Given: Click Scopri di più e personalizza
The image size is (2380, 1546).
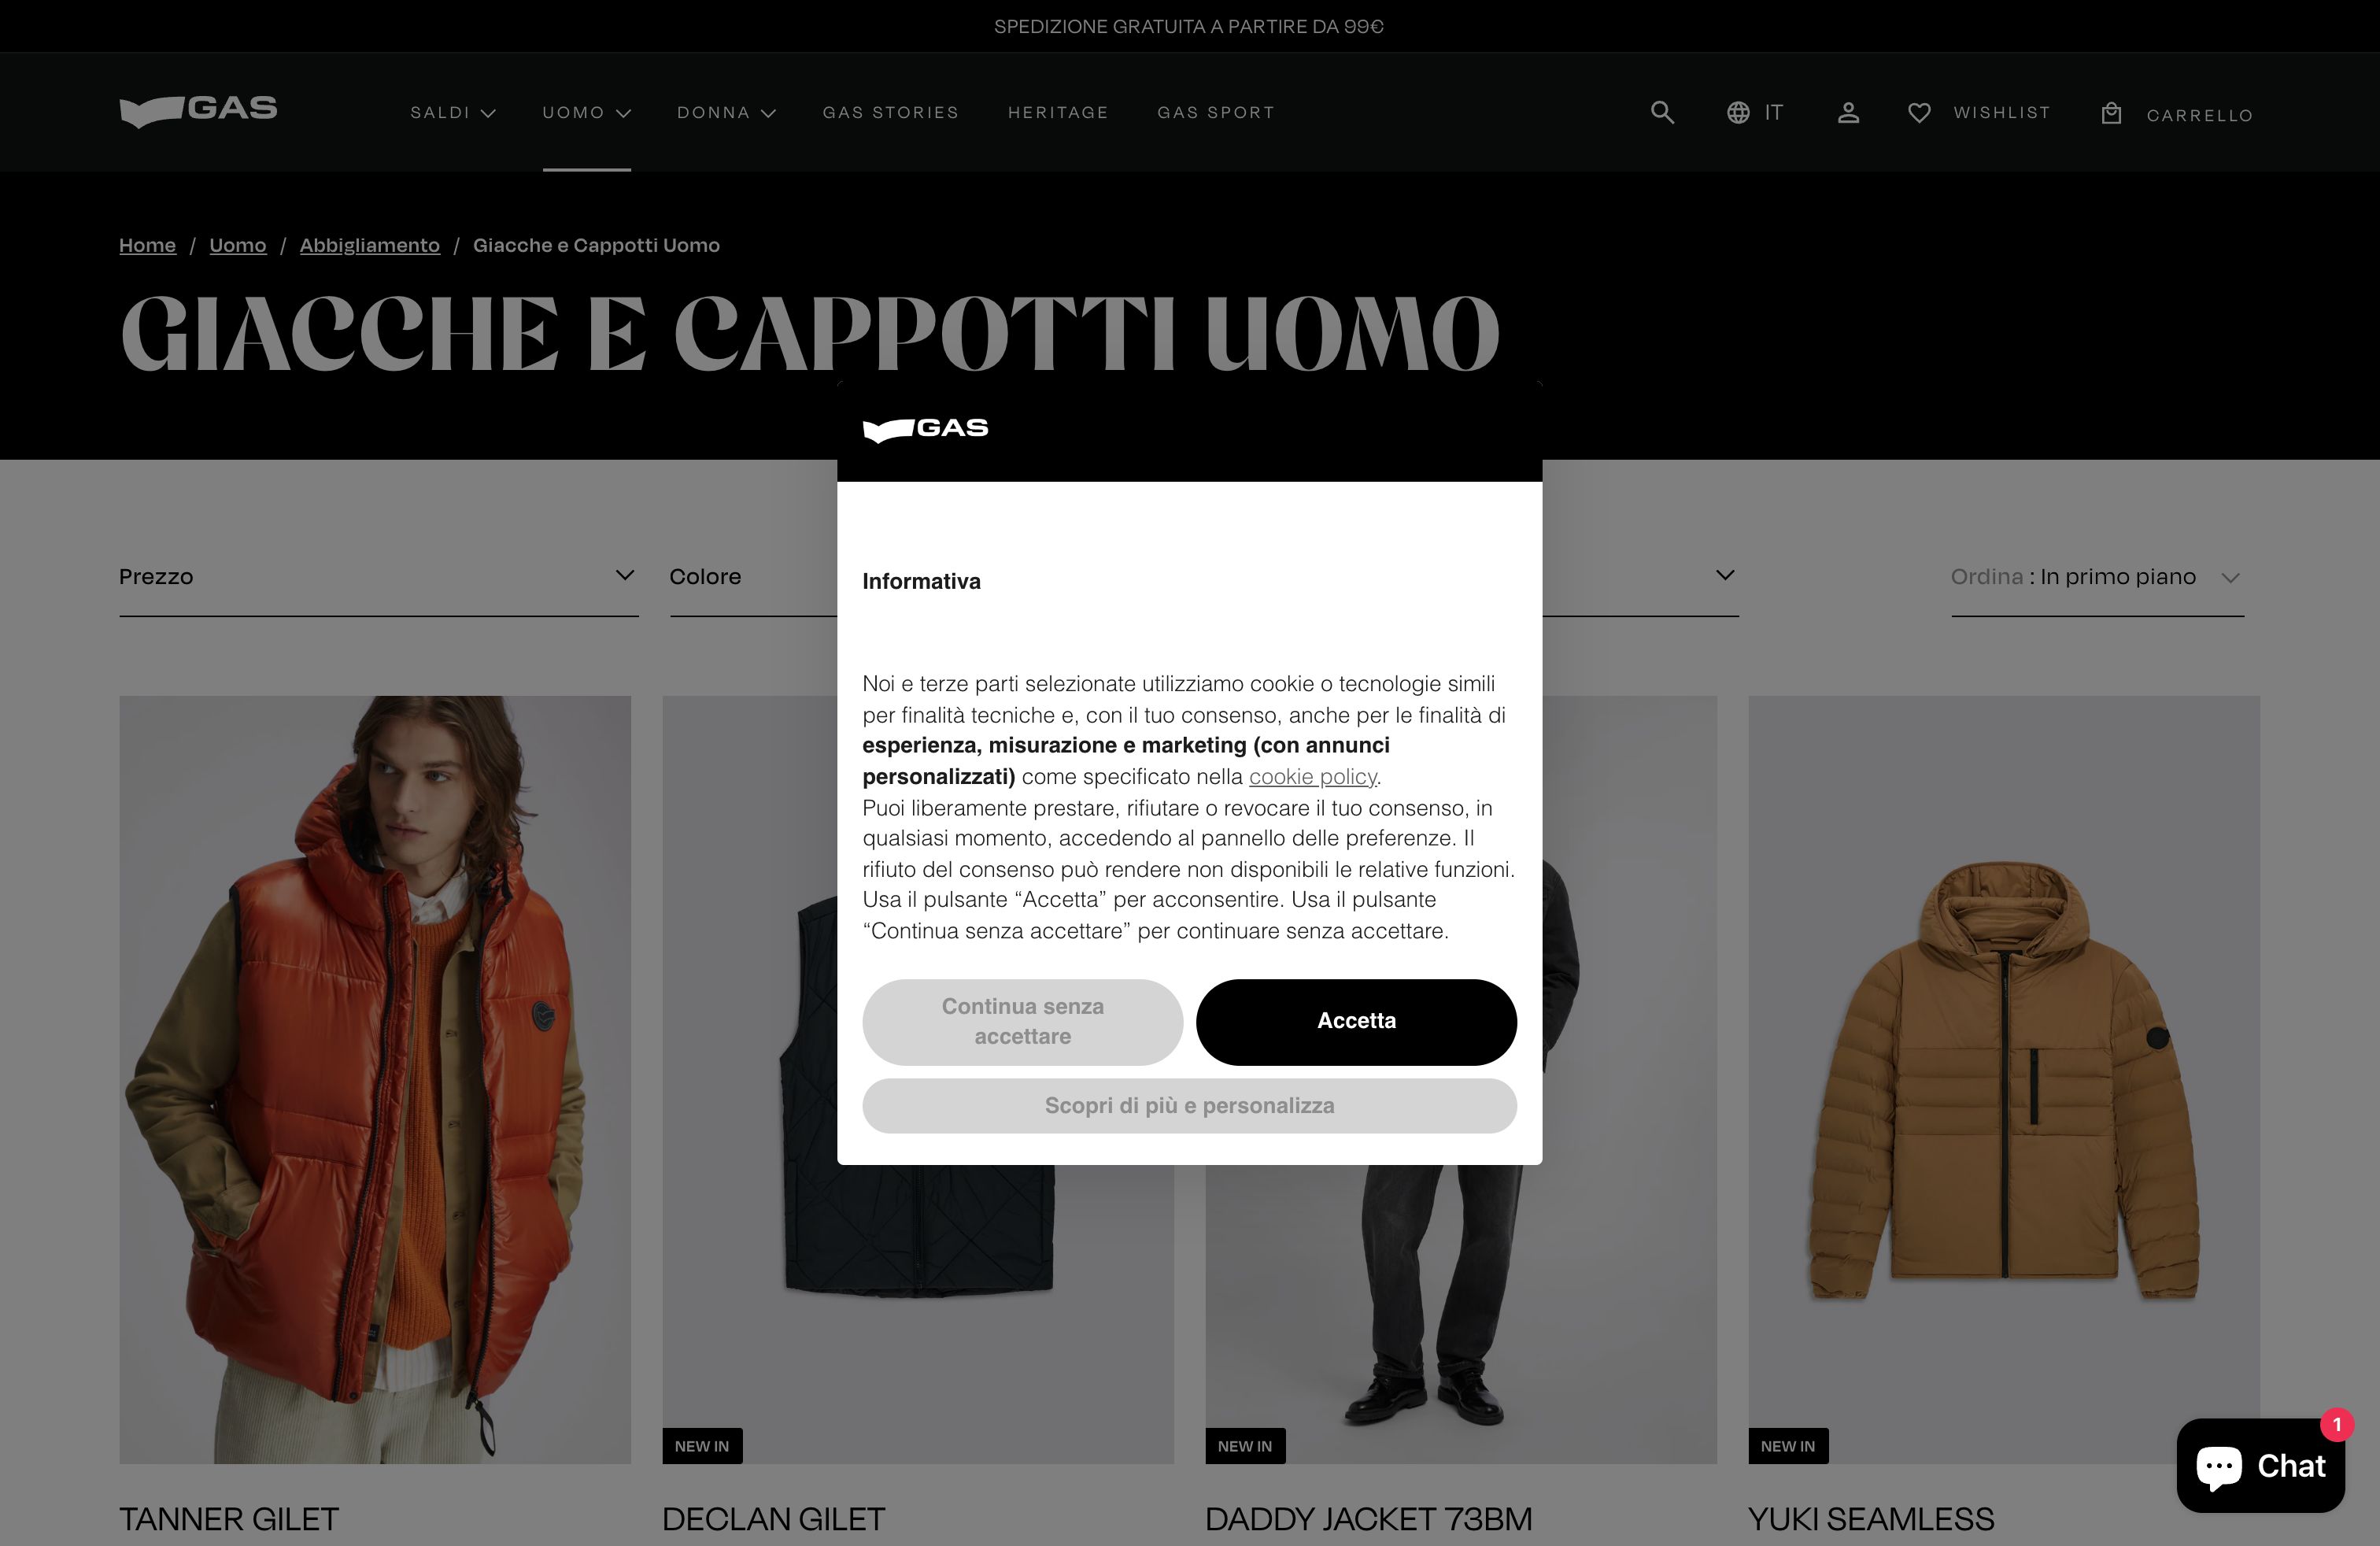Looking at the screenshot, I should (1189, 1105).
